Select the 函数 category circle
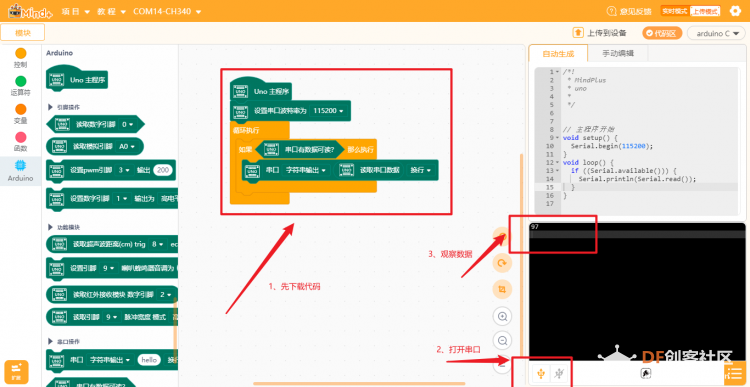 click(21, 137)
